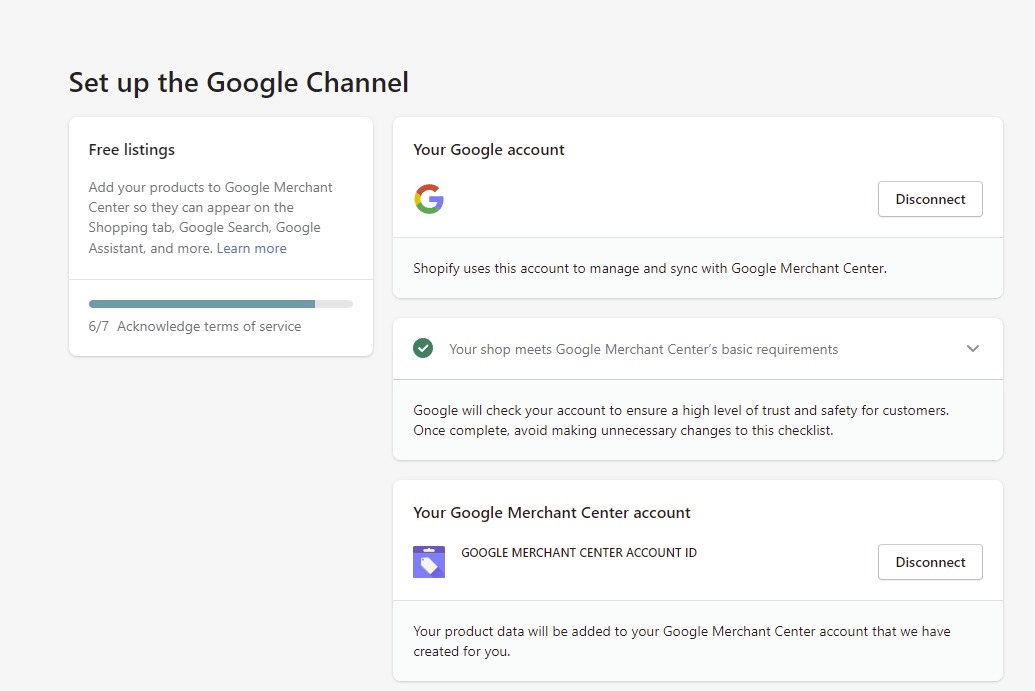The height and width of the screenshot is (691, 1035).
Task: Click "Your Google account" heading
Action: click(489, 150)
